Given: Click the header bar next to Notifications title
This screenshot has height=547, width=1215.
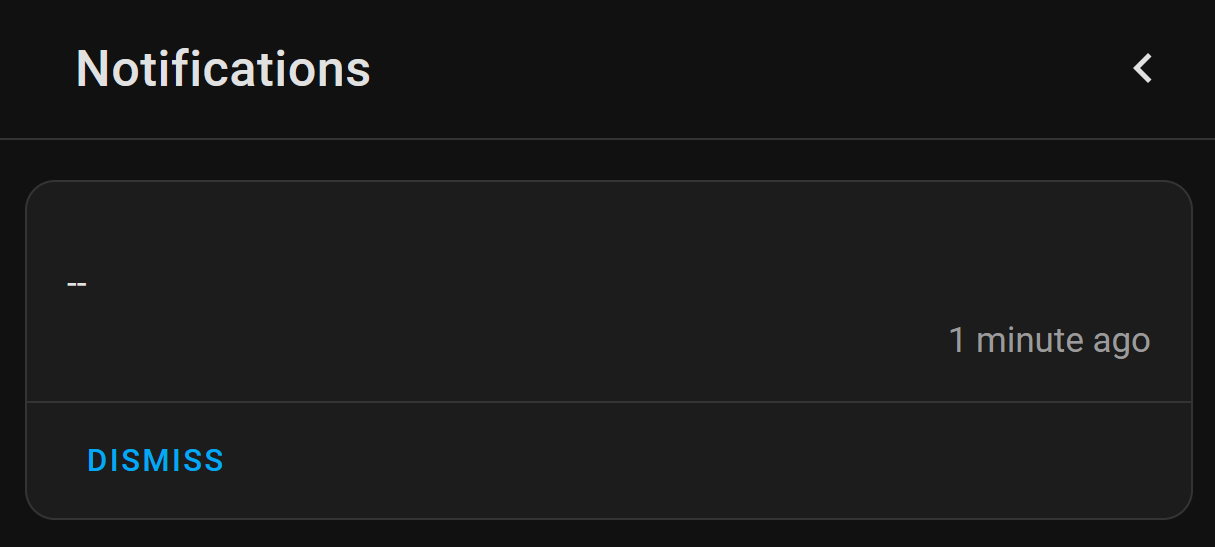Looking at the screenshot, I should pos(740,69).
